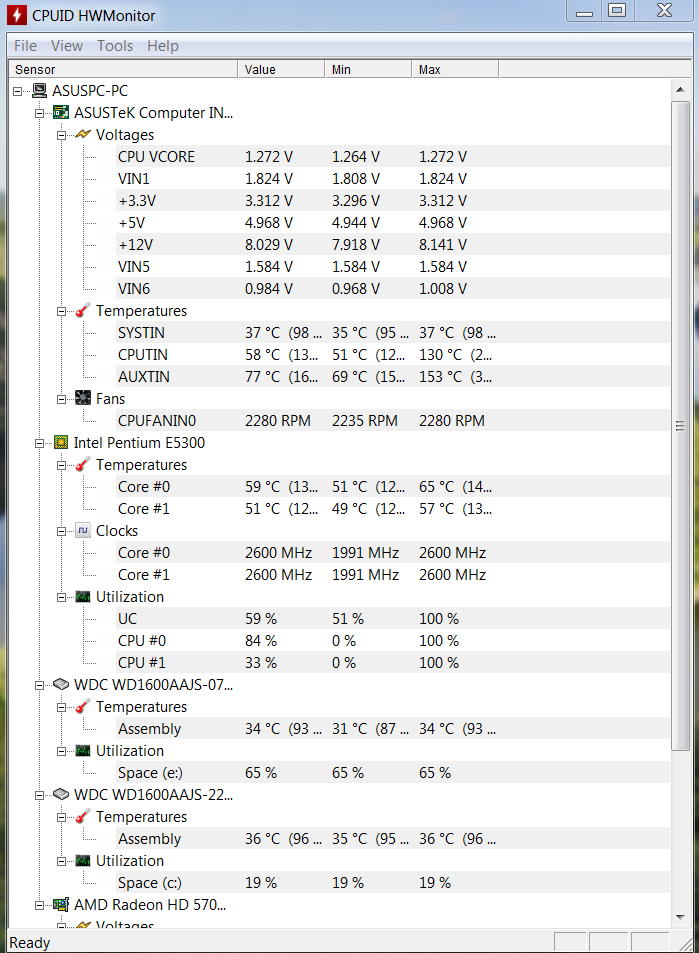699x953 pixels.
Task: Collapse the Clocks group
Action: (x=61, y=531)
